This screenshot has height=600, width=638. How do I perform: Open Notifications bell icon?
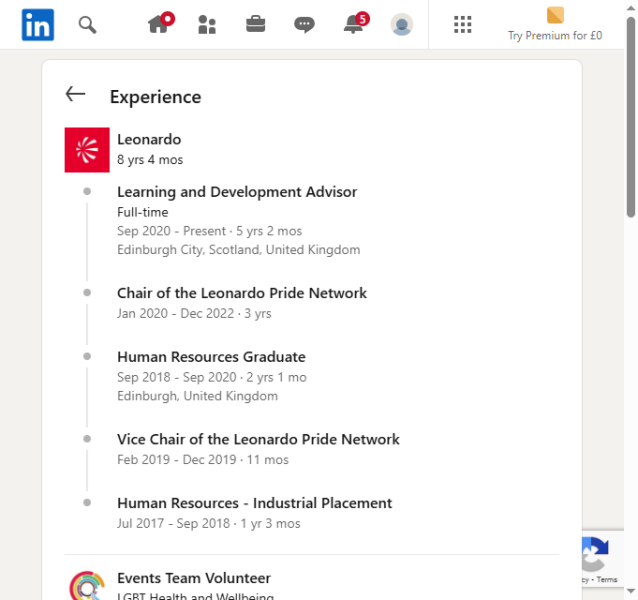pyautogui.click(x=353, y=25)
